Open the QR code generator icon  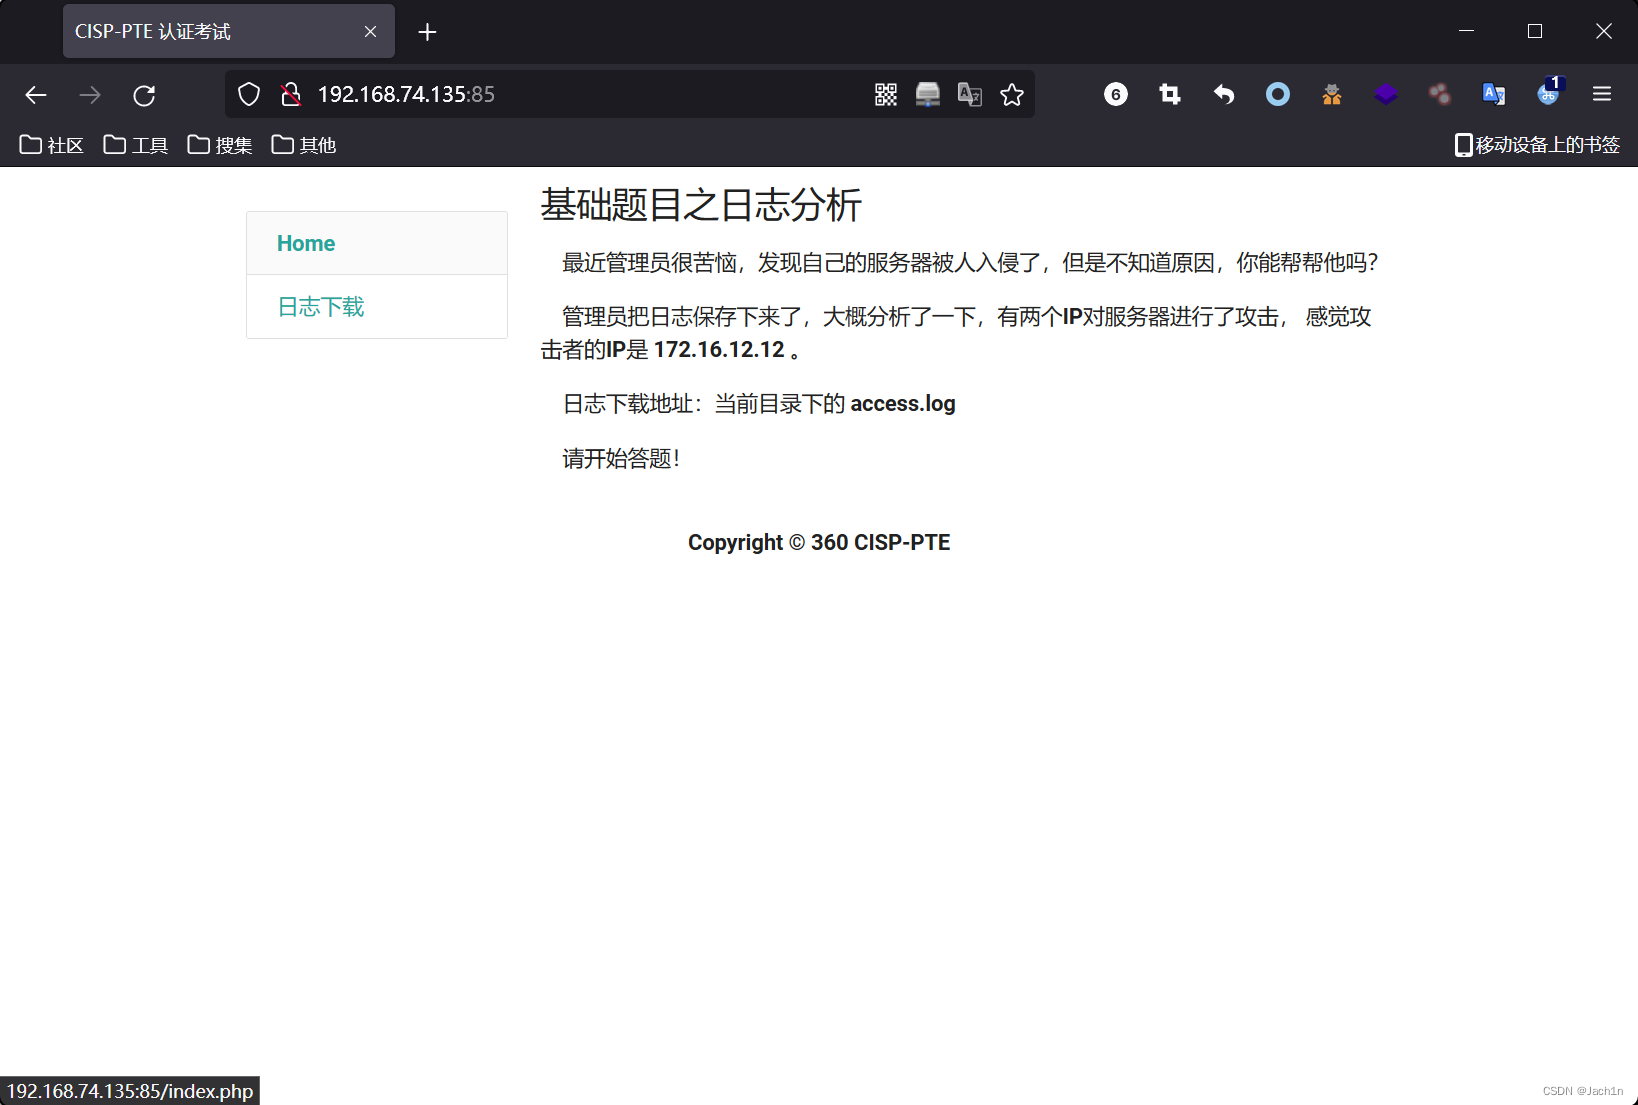pos(886,95)
